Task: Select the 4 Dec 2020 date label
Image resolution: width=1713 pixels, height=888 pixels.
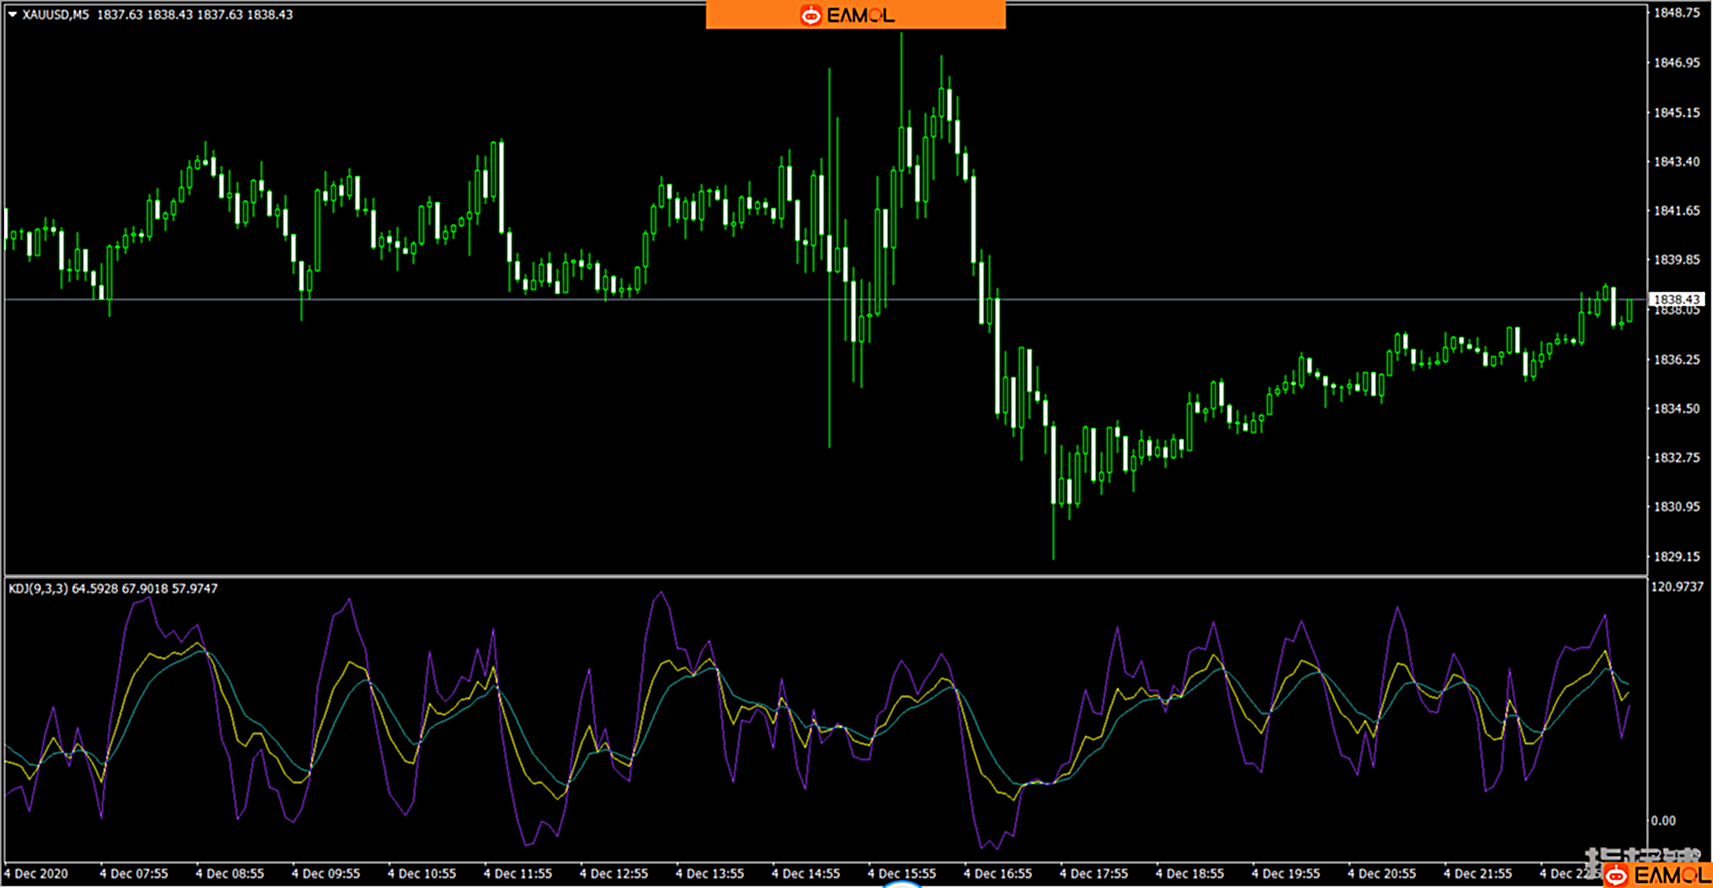Action: (x=37, y=874)
